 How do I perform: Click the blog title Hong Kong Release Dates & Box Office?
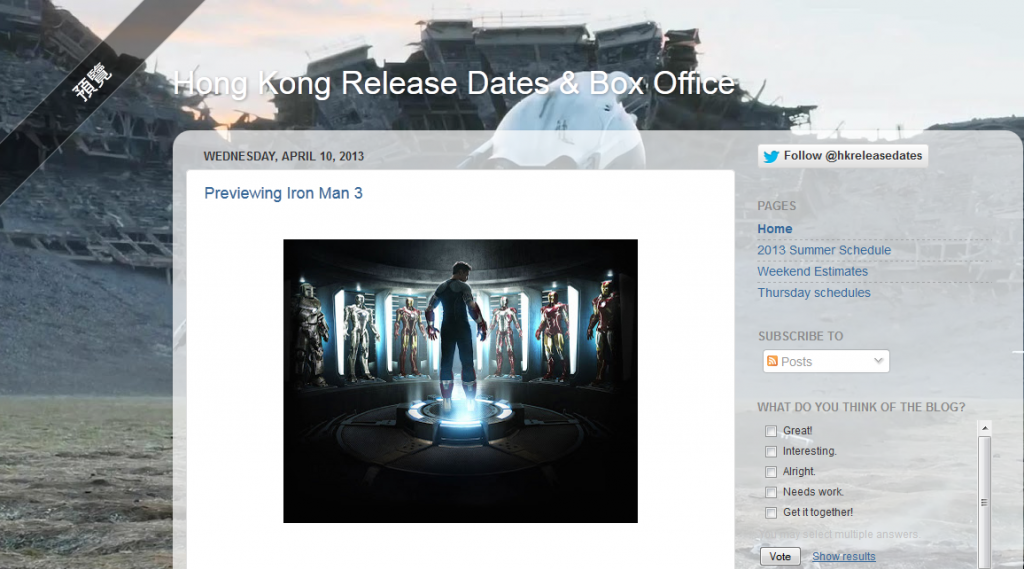(x=454, y=84)
